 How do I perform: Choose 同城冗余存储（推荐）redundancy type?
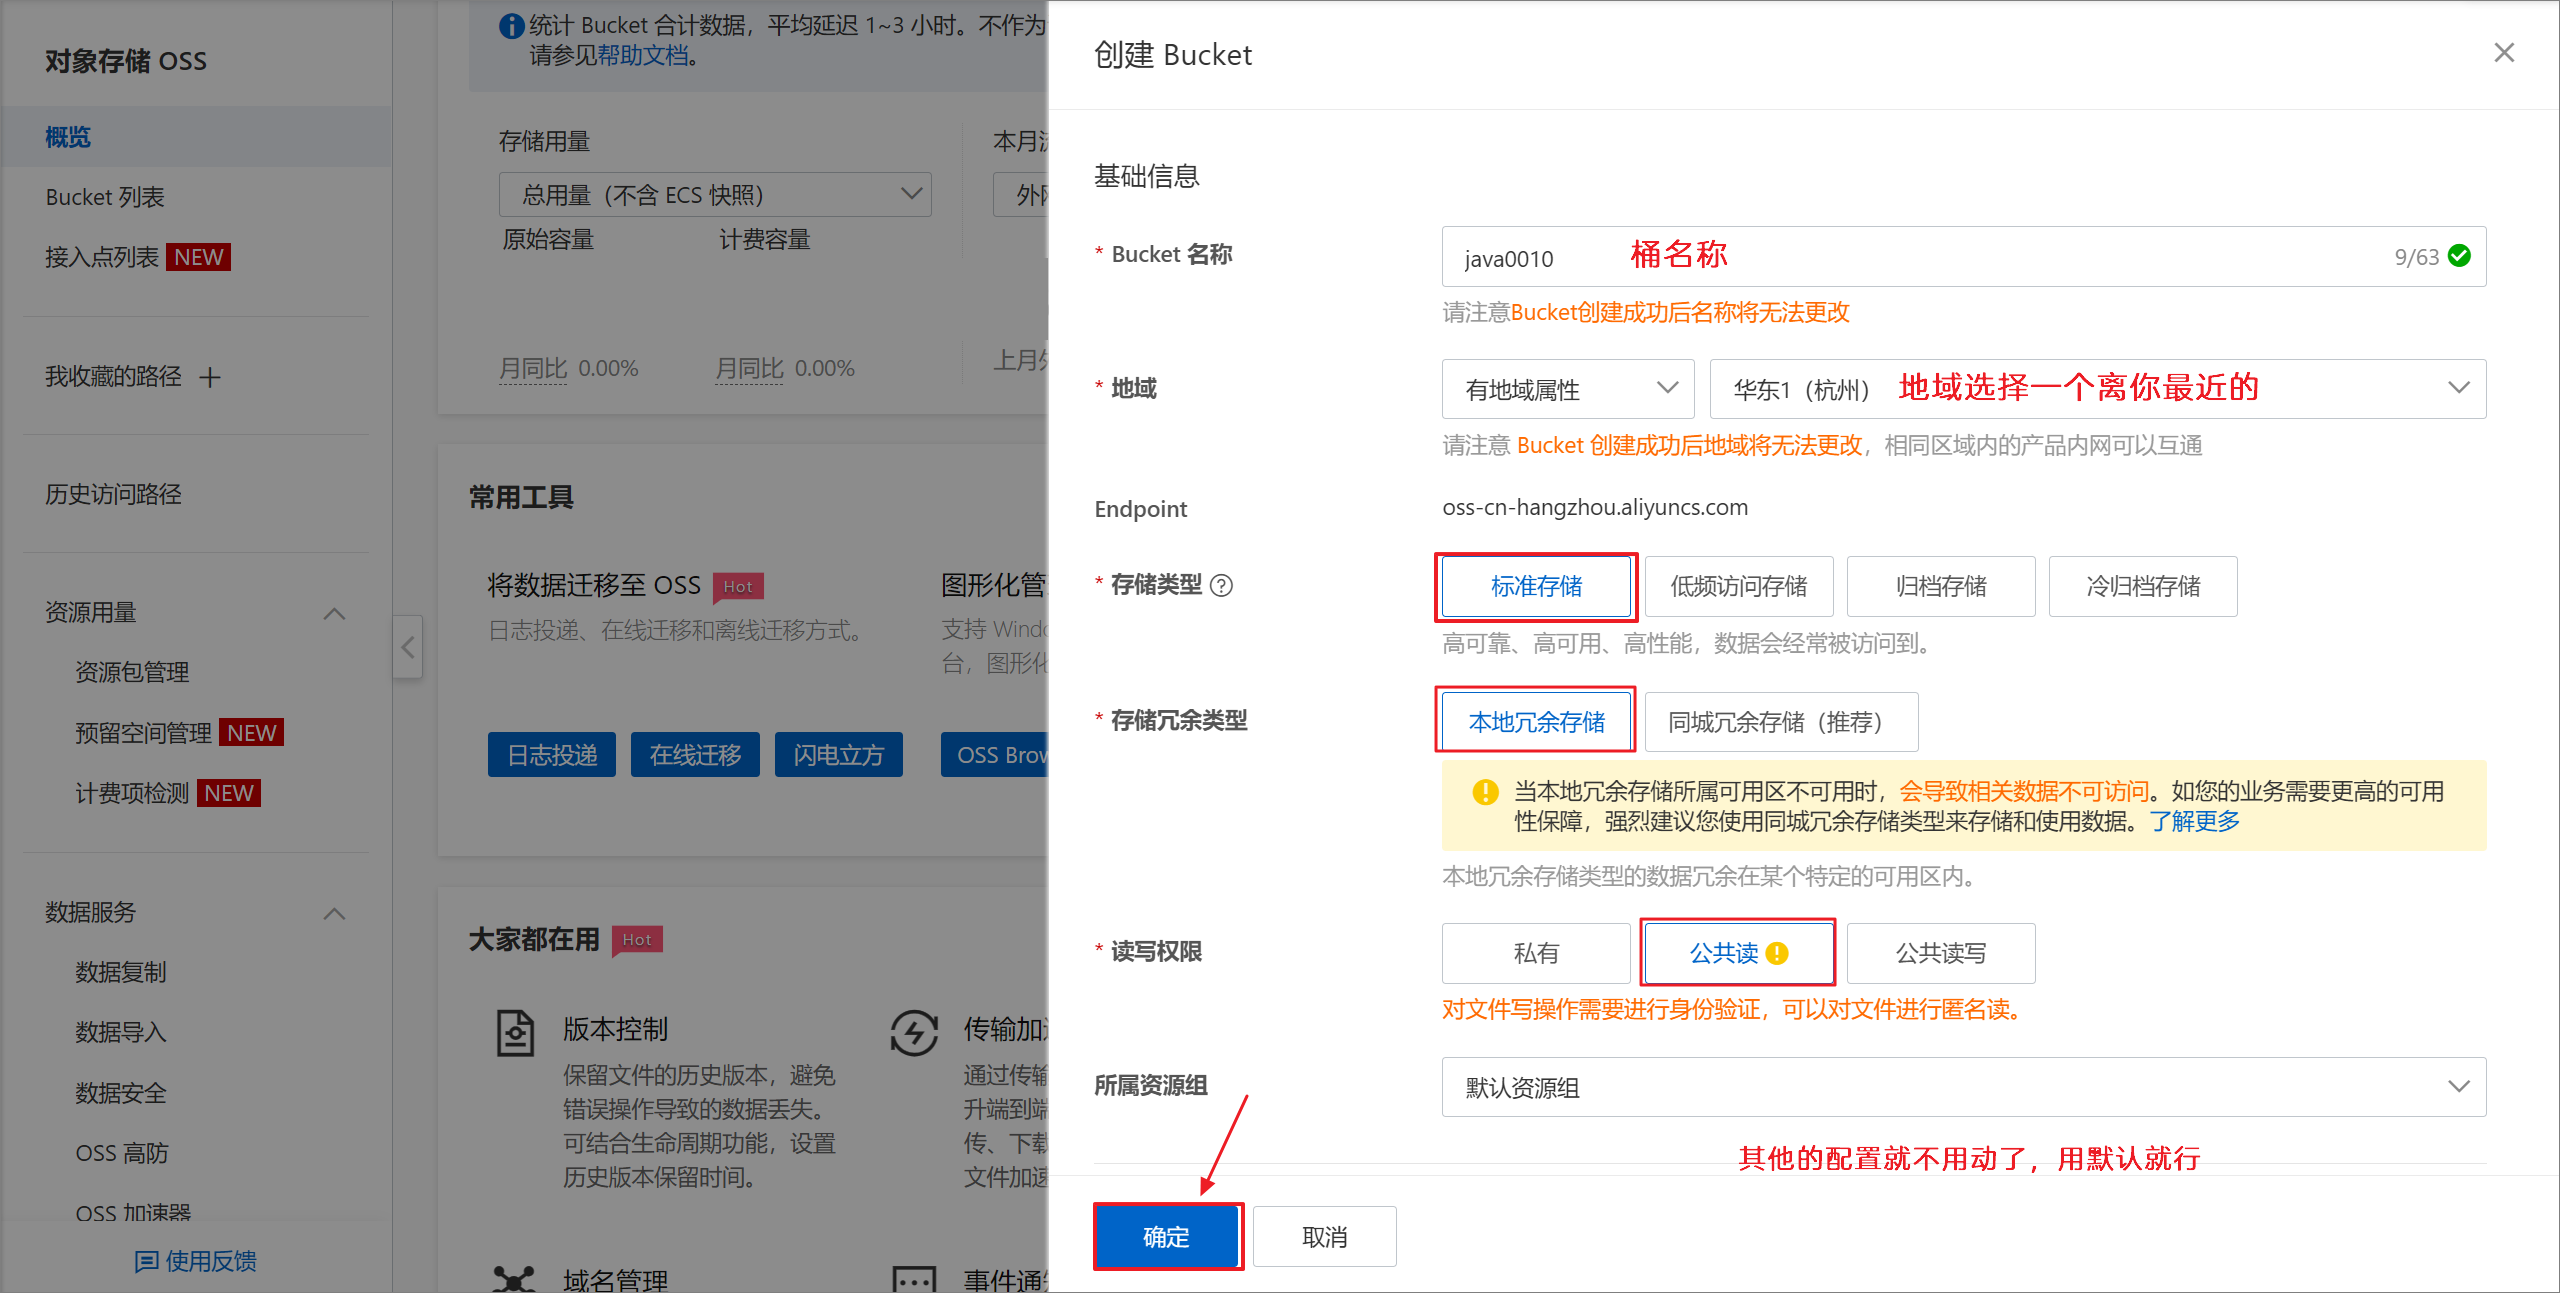click(1781, 721)
